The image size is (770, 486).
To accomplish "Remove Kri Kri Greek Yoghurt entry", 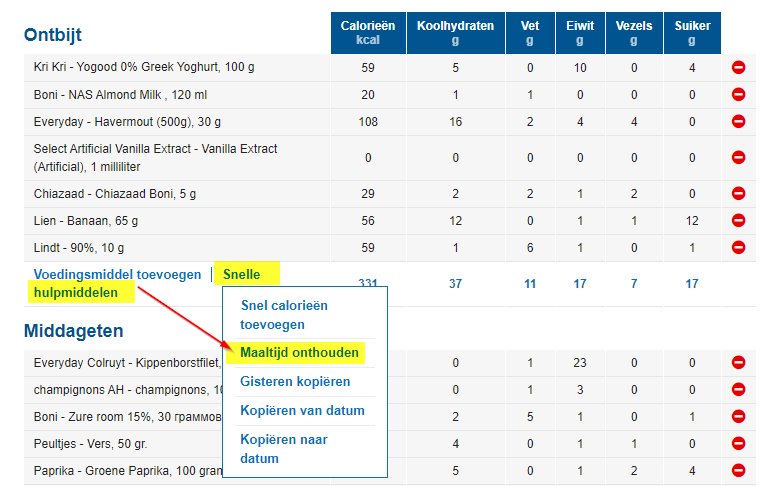I will point(739,68).
